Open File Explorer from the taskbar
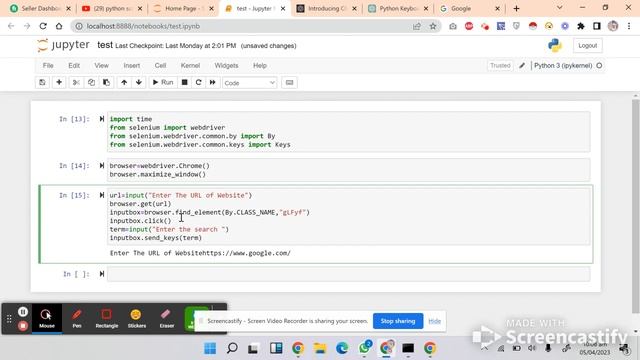 [x=320, y=348]
